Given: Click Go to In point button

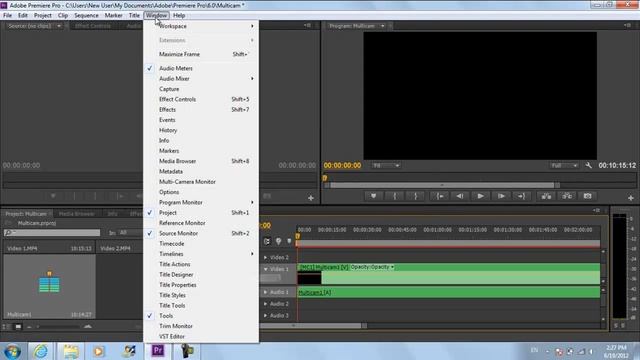Looking at the screenshot, I should [440, 196].
